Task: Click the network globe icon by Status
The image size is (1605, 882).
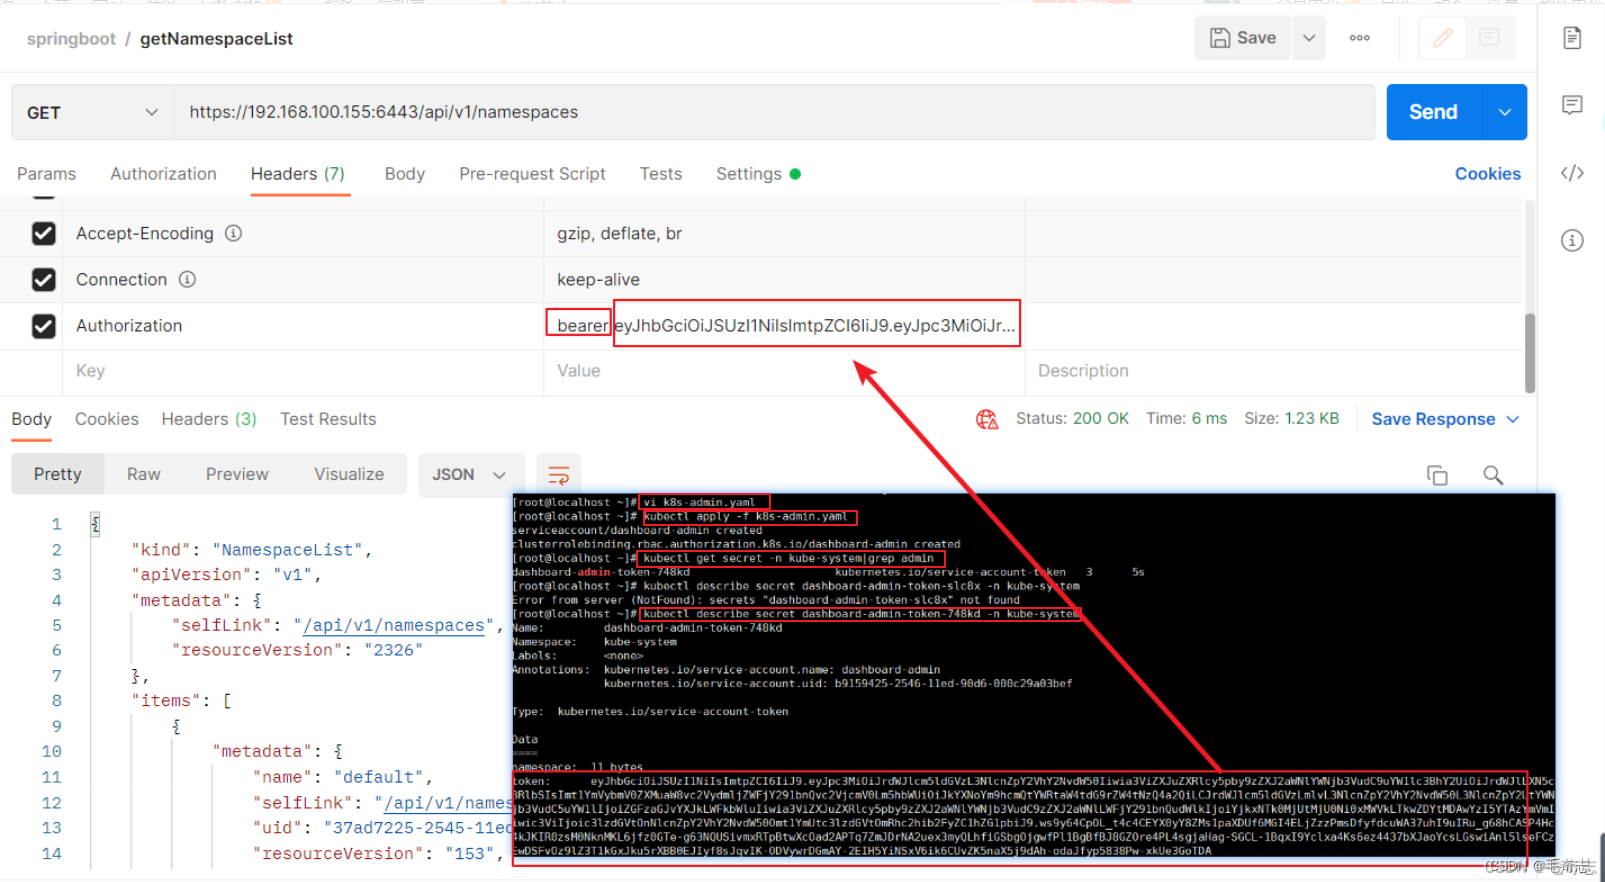Action: click(987, 419)
